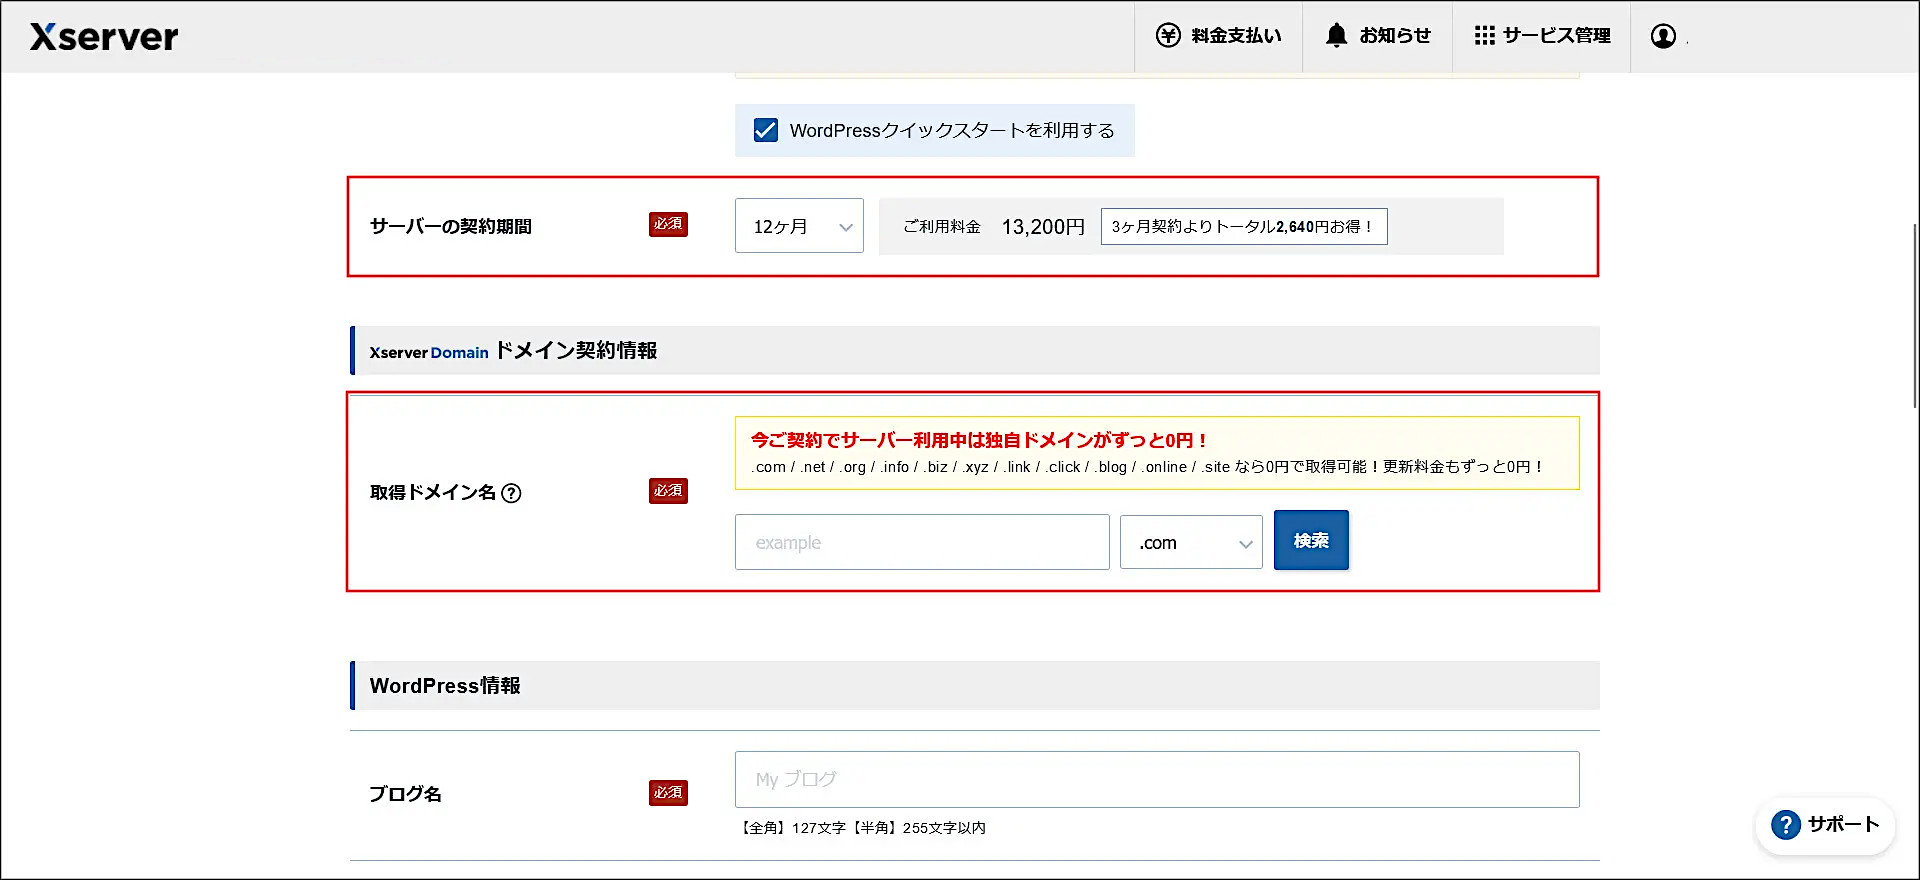Click the domain name example input field
This screenshot has height=880, width=1920.
(x=922, y=543)
